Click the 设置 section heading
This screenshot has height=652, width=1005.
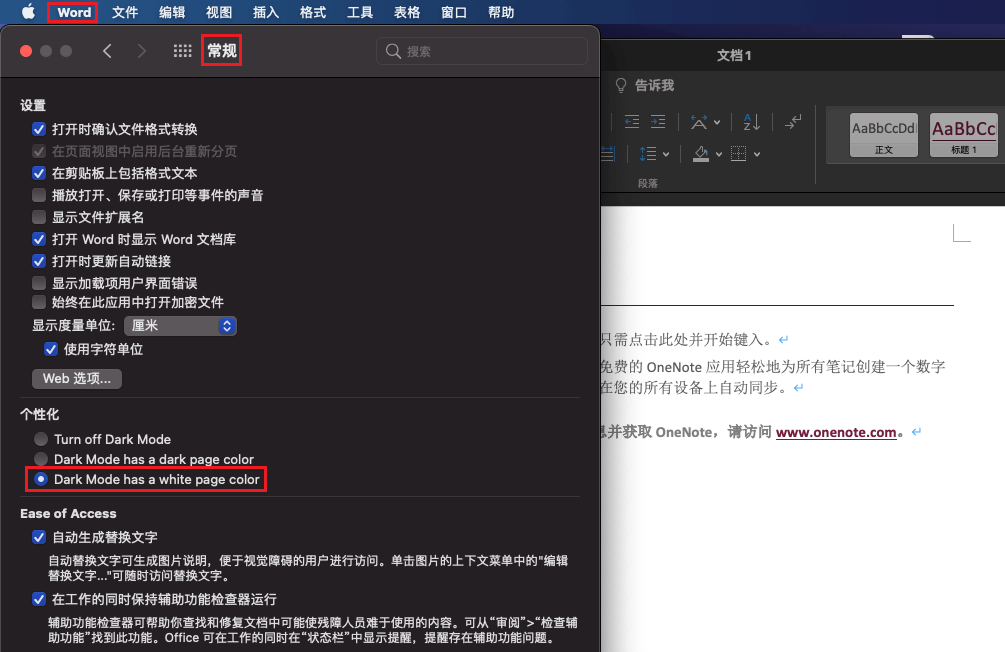[33, 105]
